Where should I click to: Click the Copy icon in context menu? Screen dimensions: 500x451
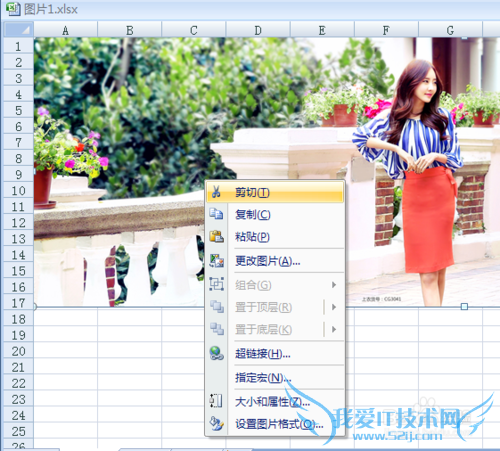(216, 214)
